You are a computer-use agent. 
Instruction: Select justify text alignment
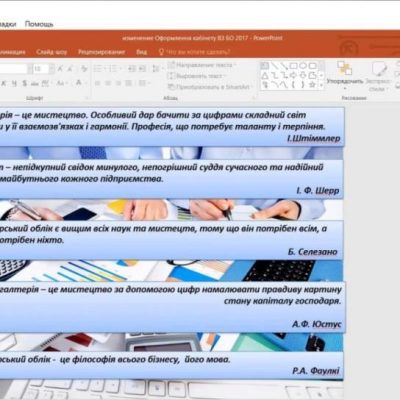pyautogui.click(x=129, y=83)
